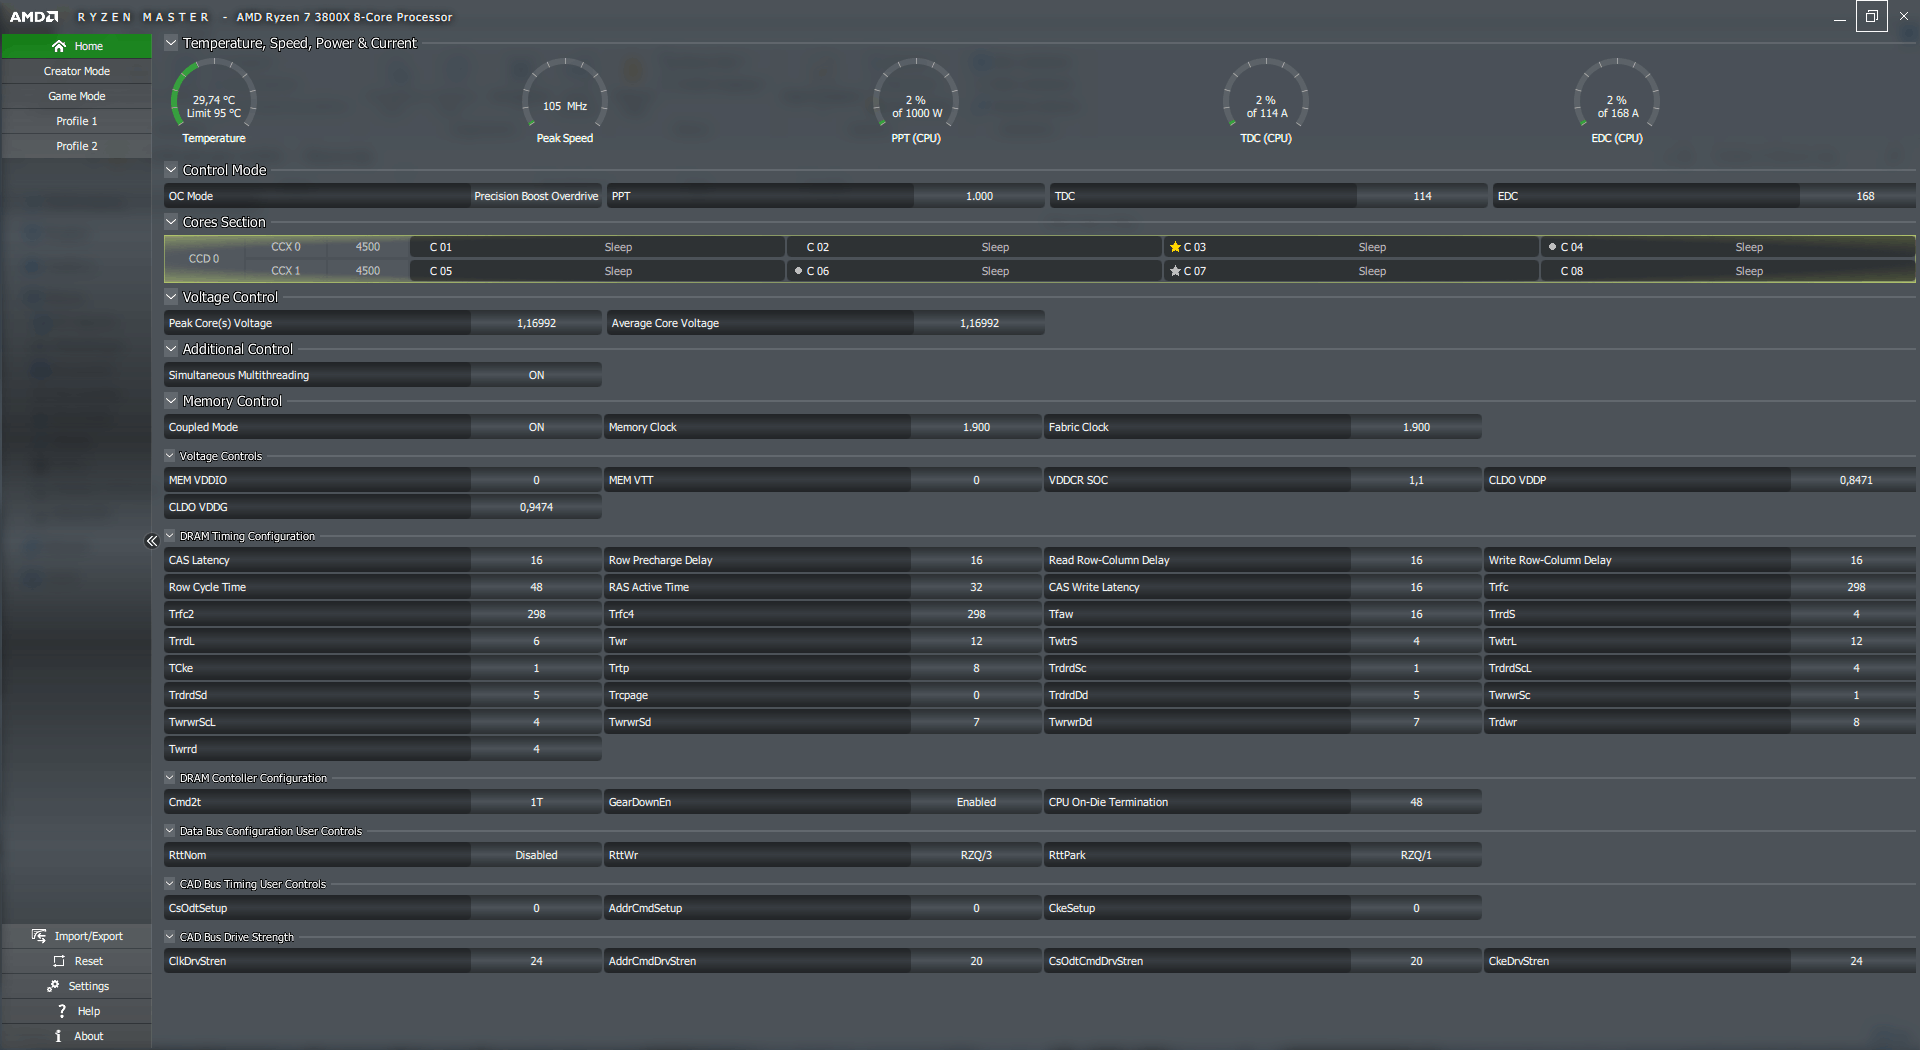The height and width of the screenshot is (1050, 1920).
Task: Collapse Data Bus Configuration User Controls
Action: [170, 831]
